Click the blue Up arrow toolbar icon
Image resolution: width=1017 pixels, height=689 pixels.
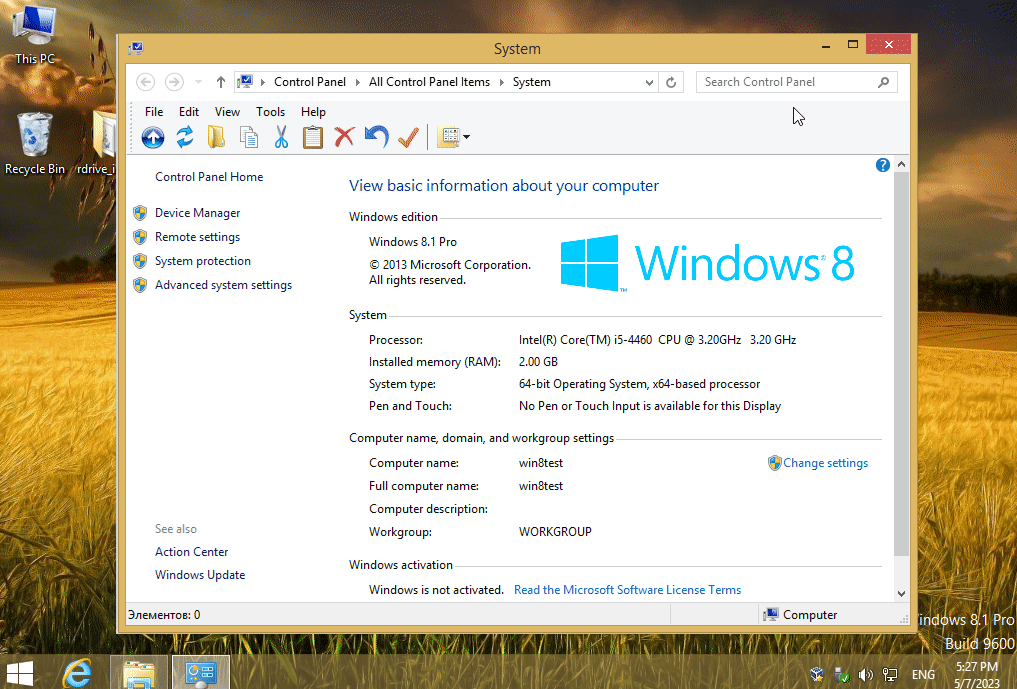tap(153, 138)
